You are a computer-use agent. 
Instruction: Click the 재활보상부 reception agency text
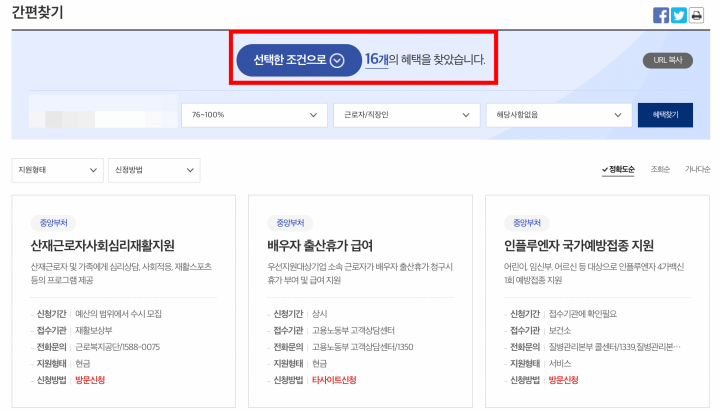[94, 331]
